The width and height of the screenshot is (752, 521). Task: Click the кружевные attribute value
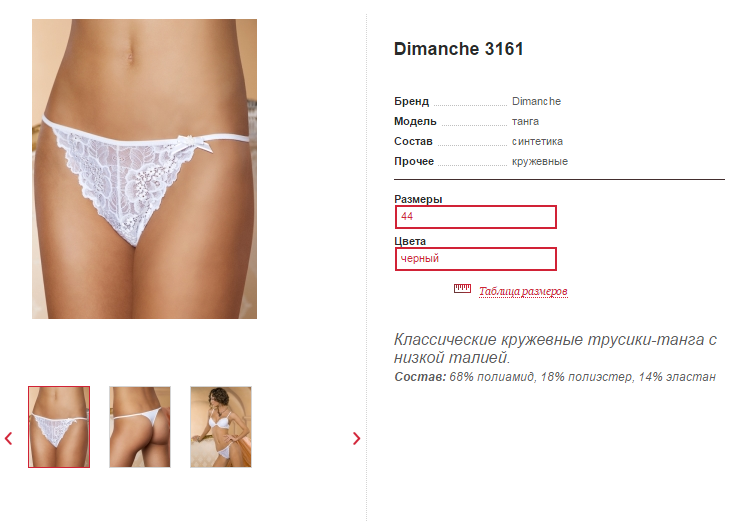tap(540, 162)
